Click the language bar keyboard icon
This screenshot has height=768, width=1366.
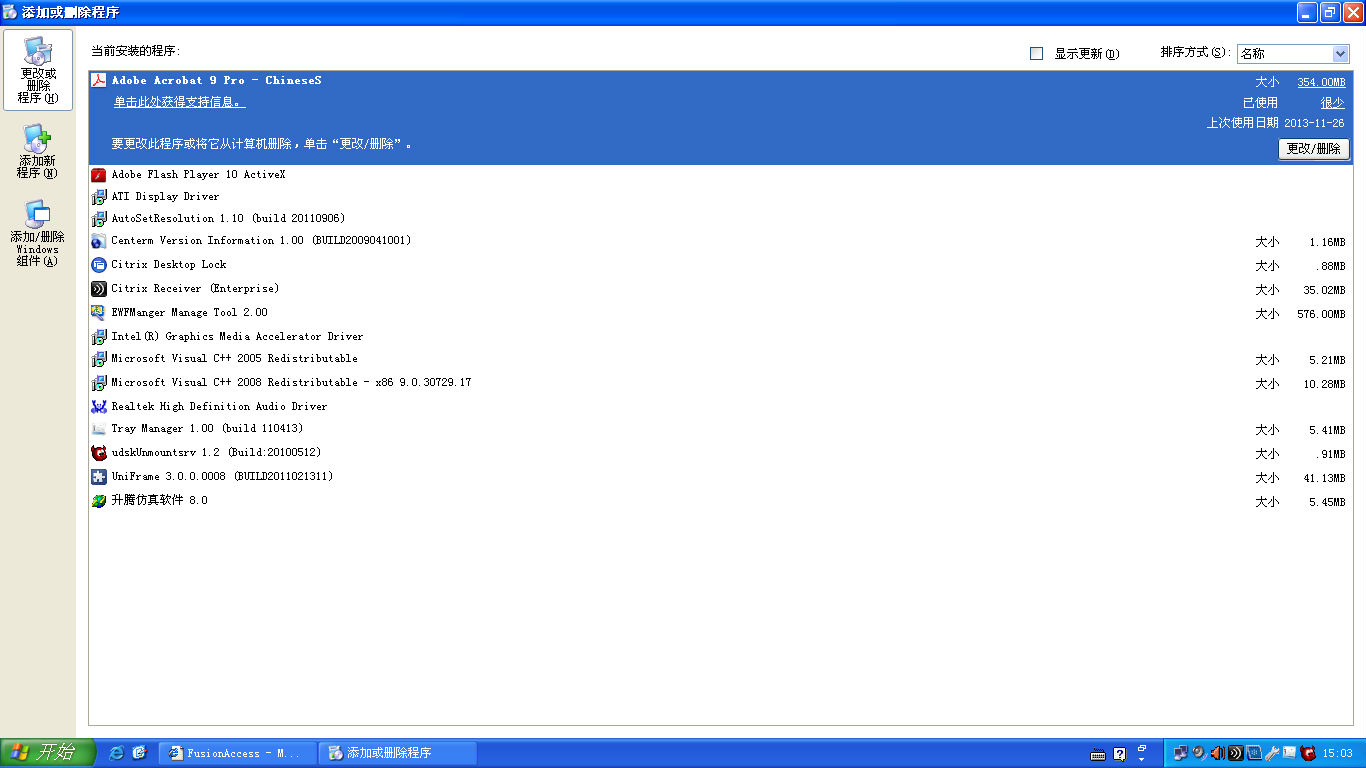coord(1097,754)
